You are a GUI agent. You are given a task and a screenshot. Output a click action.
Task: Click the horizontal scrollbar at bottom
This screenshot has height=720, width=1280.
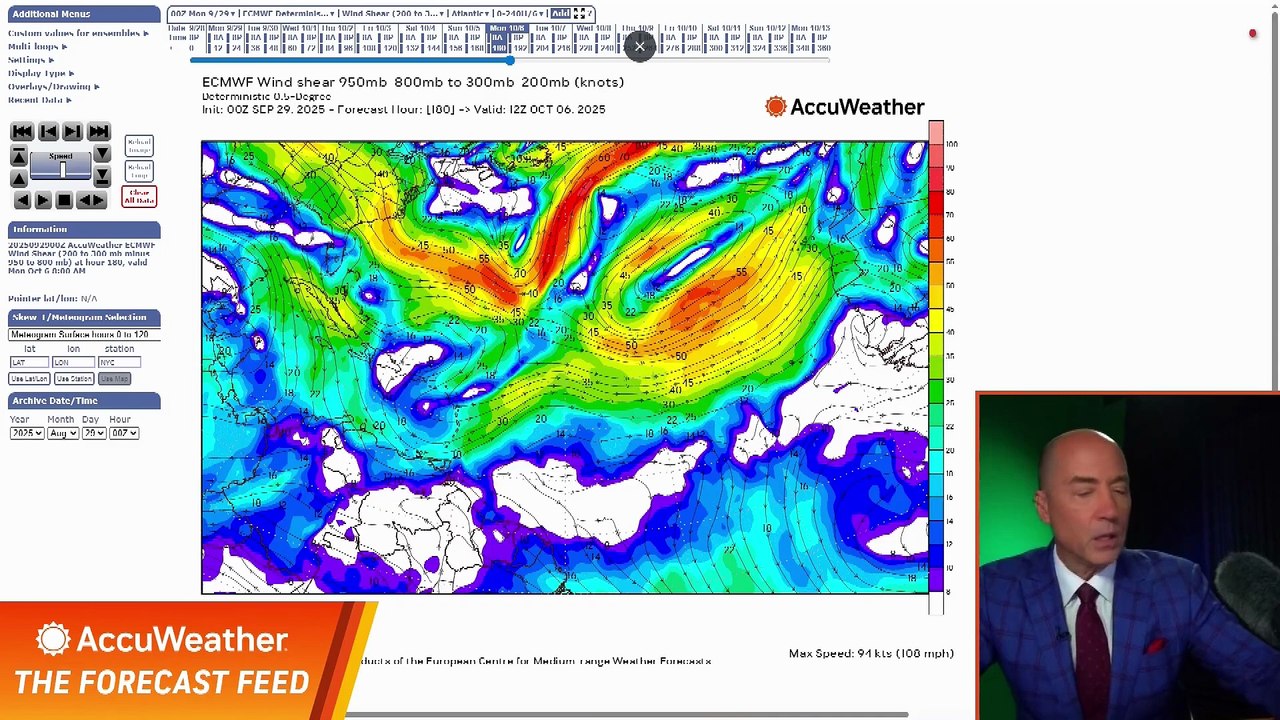pos(627,715)
